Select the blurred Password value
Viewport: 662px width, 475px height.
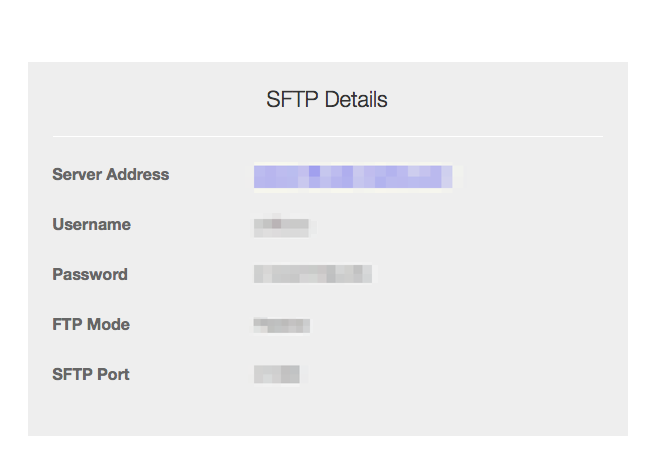[312, 274]
